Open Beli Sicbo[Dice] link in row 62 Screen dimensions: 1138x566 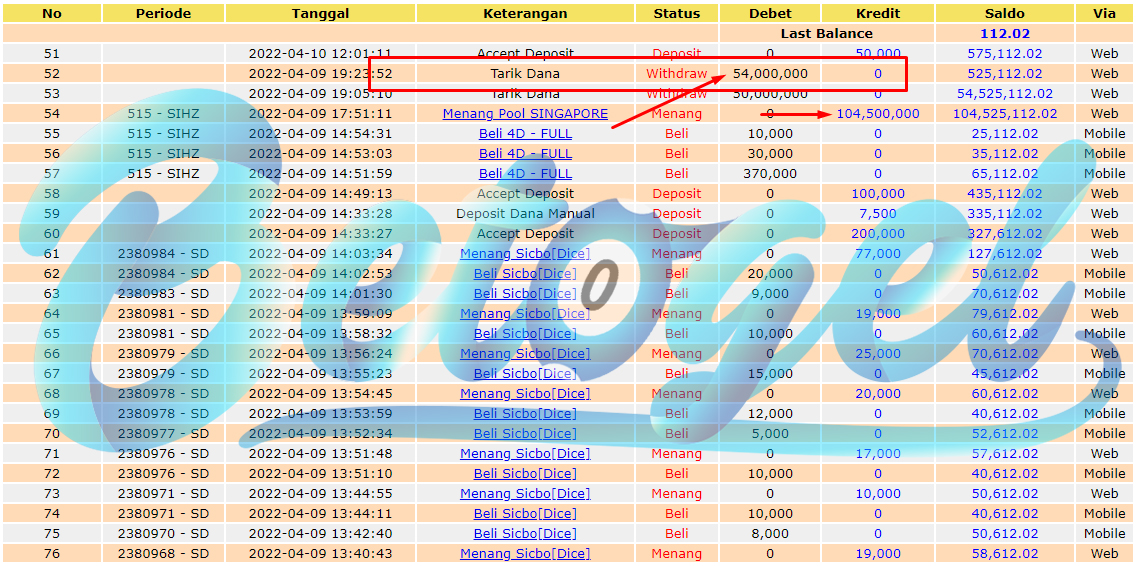(525, 274)
